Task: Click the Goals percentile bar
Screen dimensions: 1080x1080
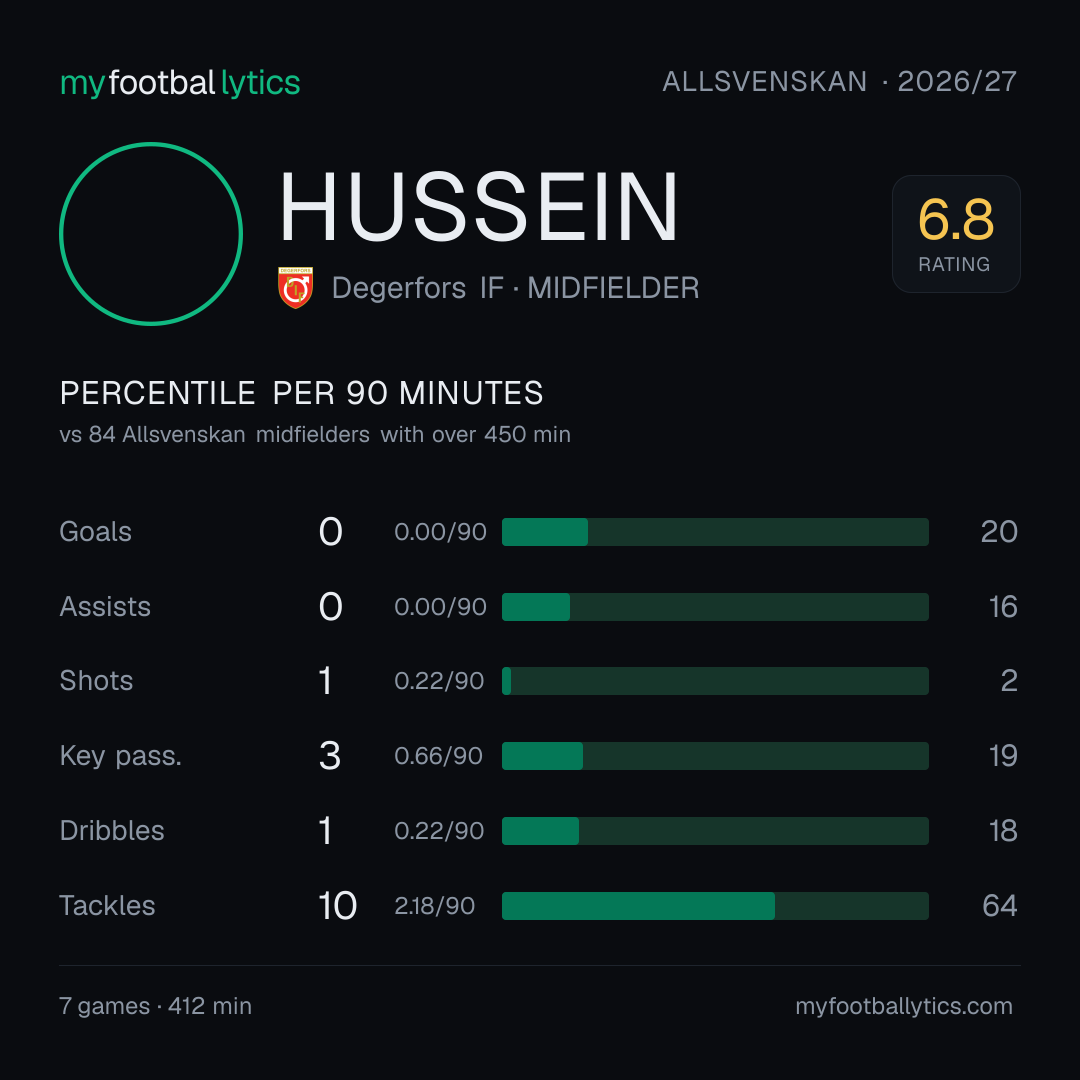Action: (715, 532)
